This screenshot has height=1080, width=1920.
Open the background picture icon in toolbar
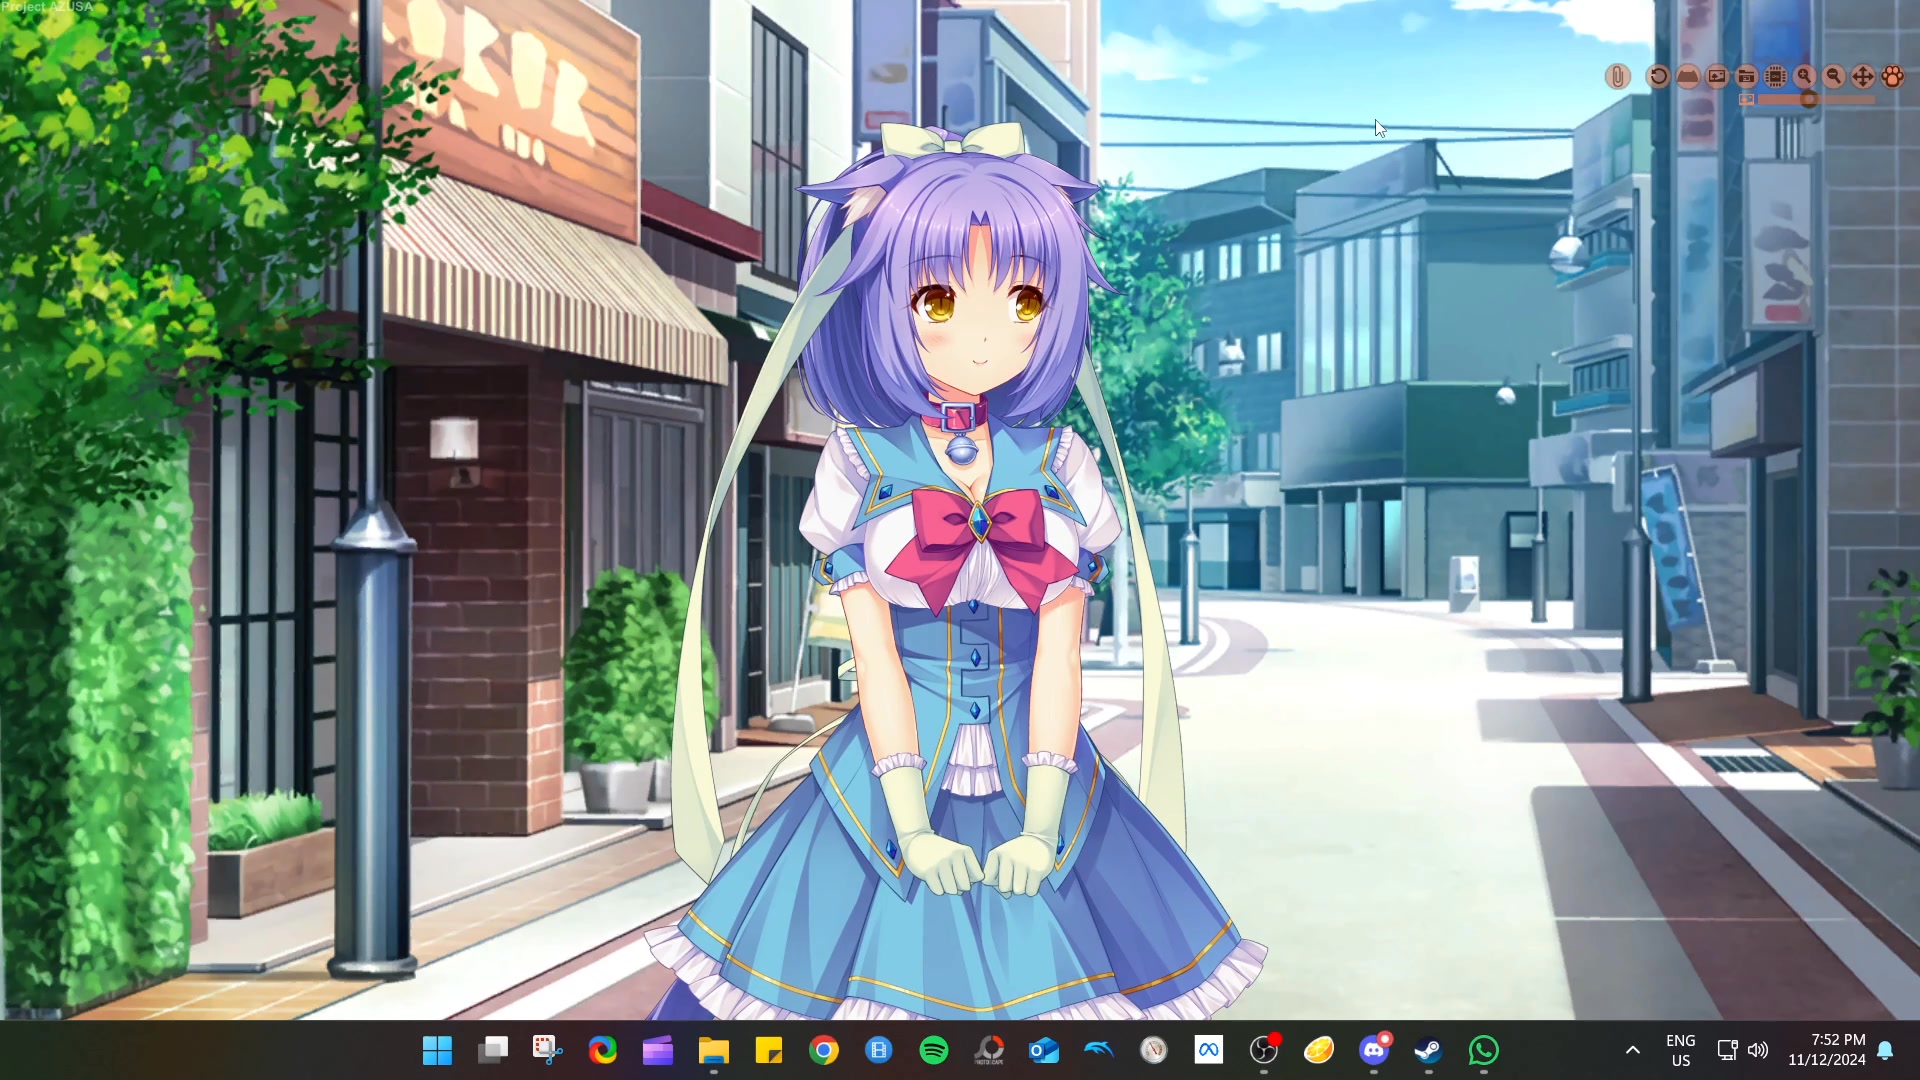pos(1717,77)
